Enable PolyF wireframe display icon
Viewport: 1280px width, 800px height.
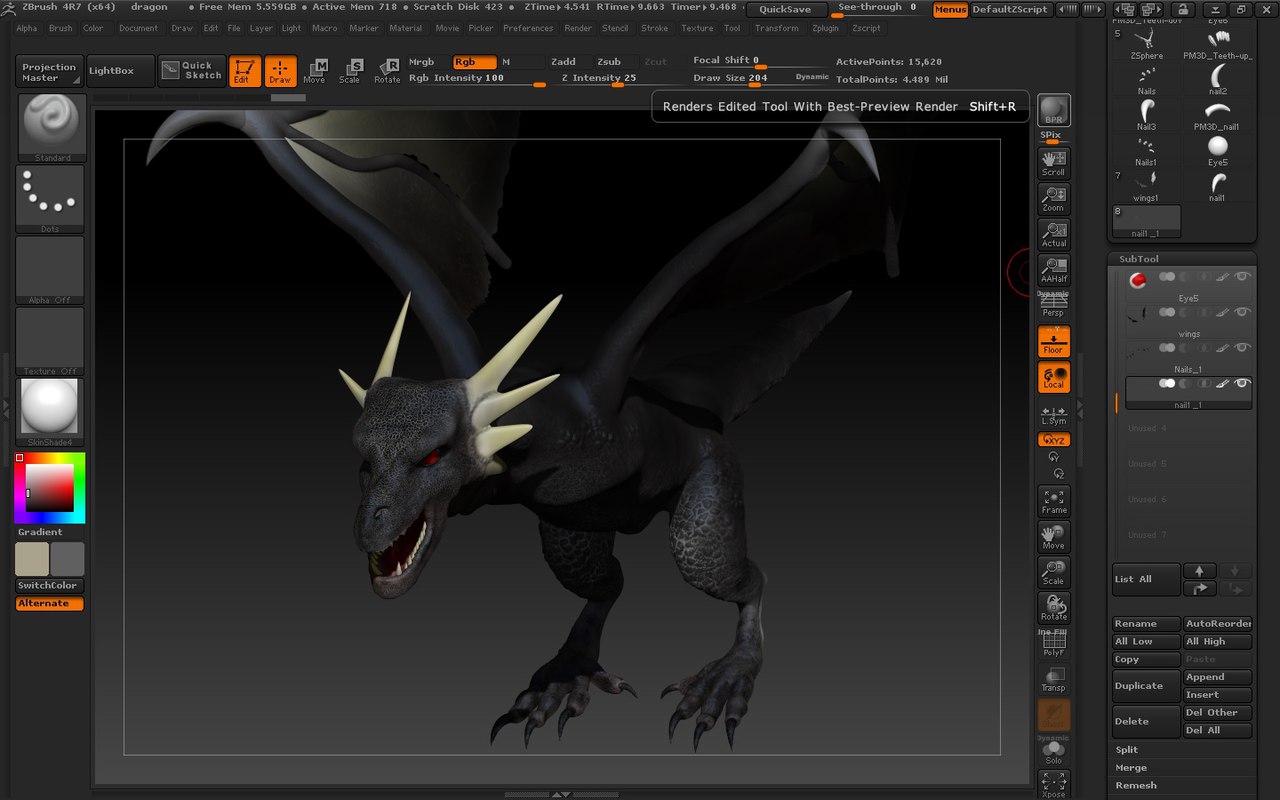coord(1053,643)
